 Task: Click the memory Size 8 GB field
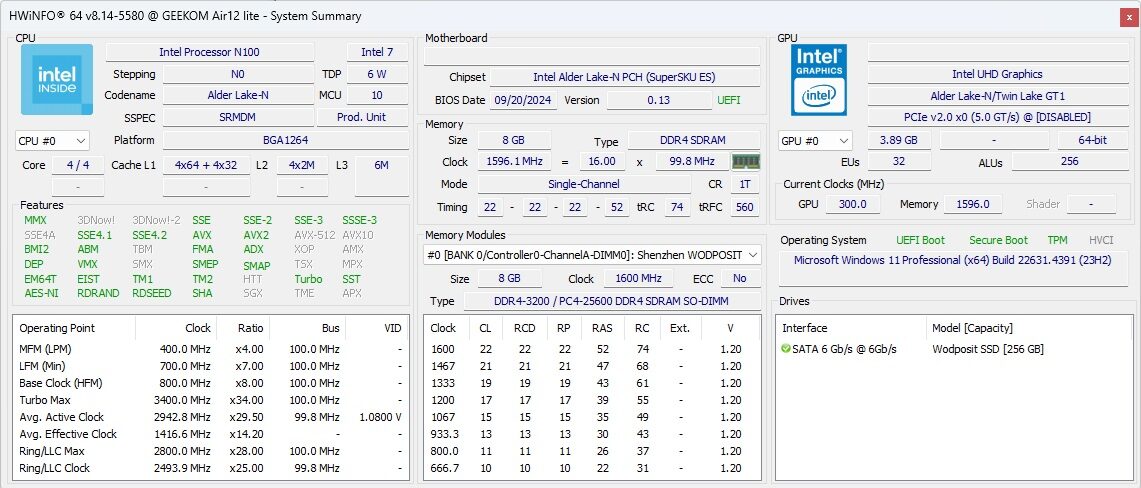point(514,140)
